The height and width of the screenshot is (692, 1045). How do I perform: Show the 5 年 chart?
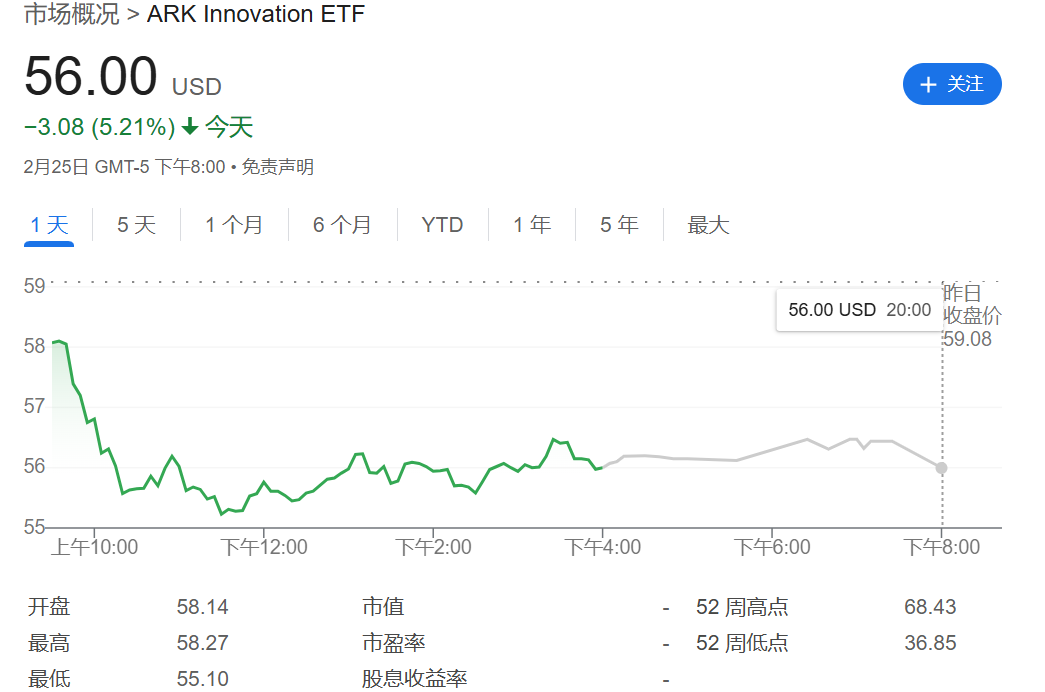619,225
